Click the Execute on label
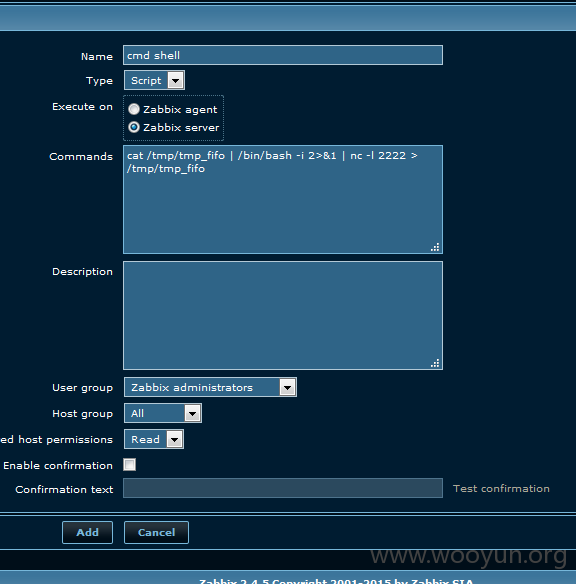Image resolution: width=576 pixels, height=584 pixels. pos(82,107)
